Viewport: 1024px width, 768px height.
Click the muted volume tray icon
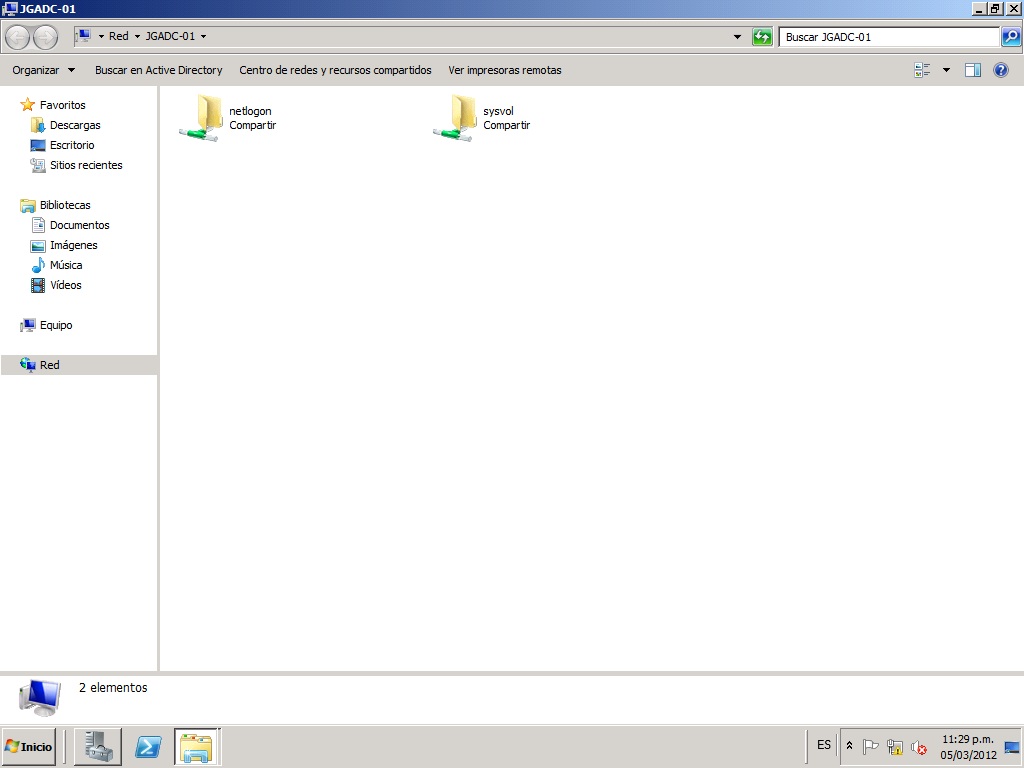coord(919,746)
